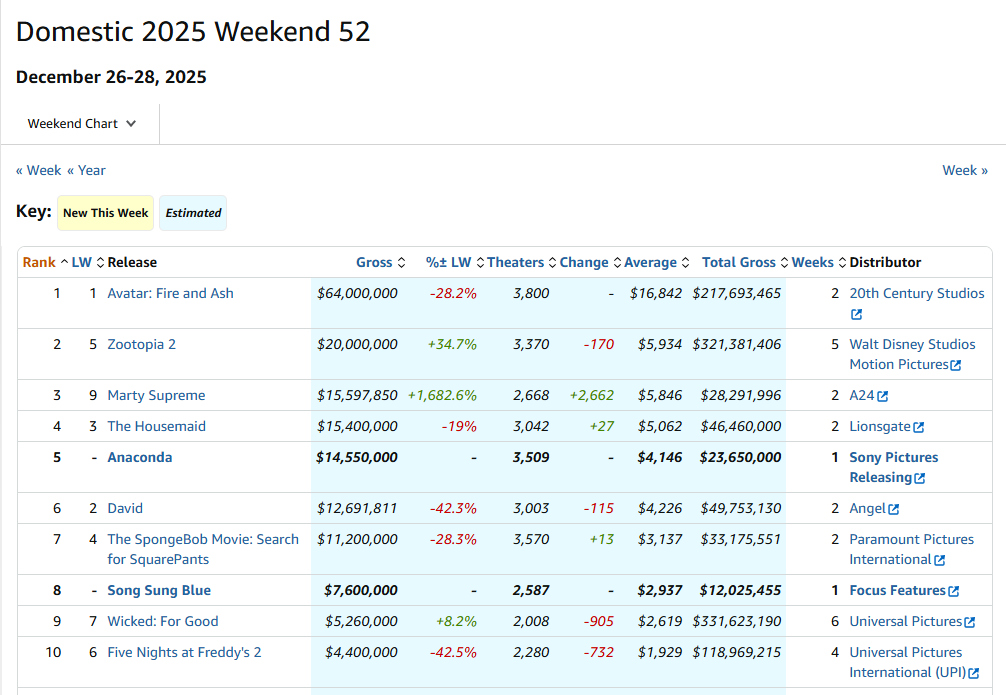Sort table by Rank column
This screenshot has height=695, width=1006.
39,262
